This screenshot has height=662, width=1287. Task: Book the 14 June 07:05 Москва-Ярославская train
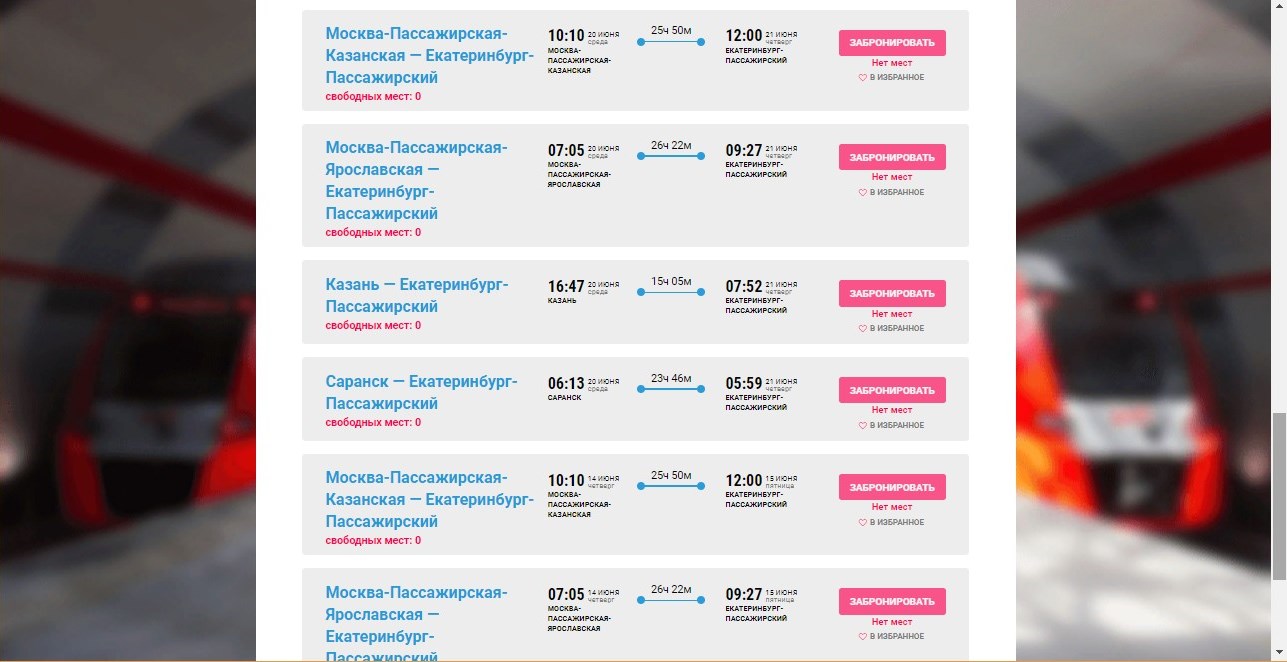[892, 601]
